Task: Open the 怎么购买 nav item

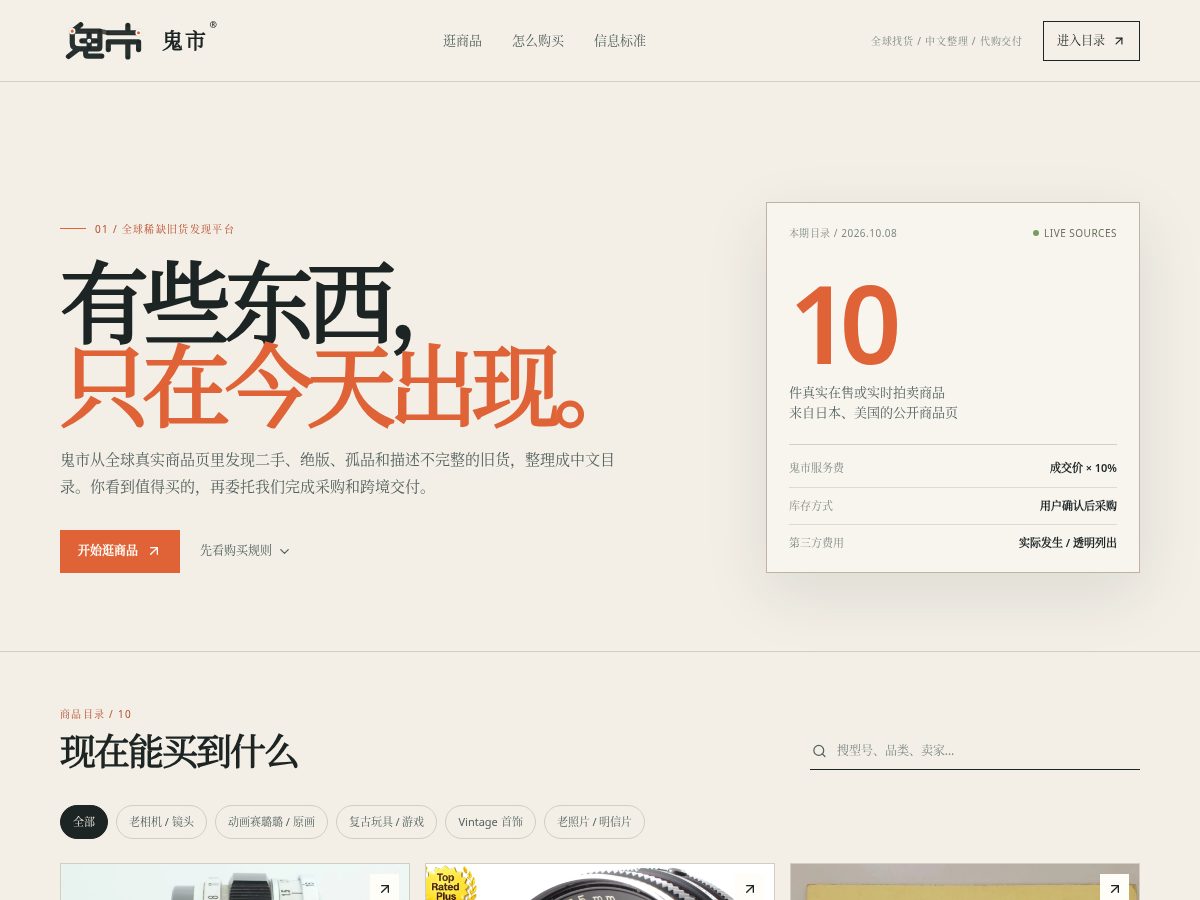Action: point(538,41)
